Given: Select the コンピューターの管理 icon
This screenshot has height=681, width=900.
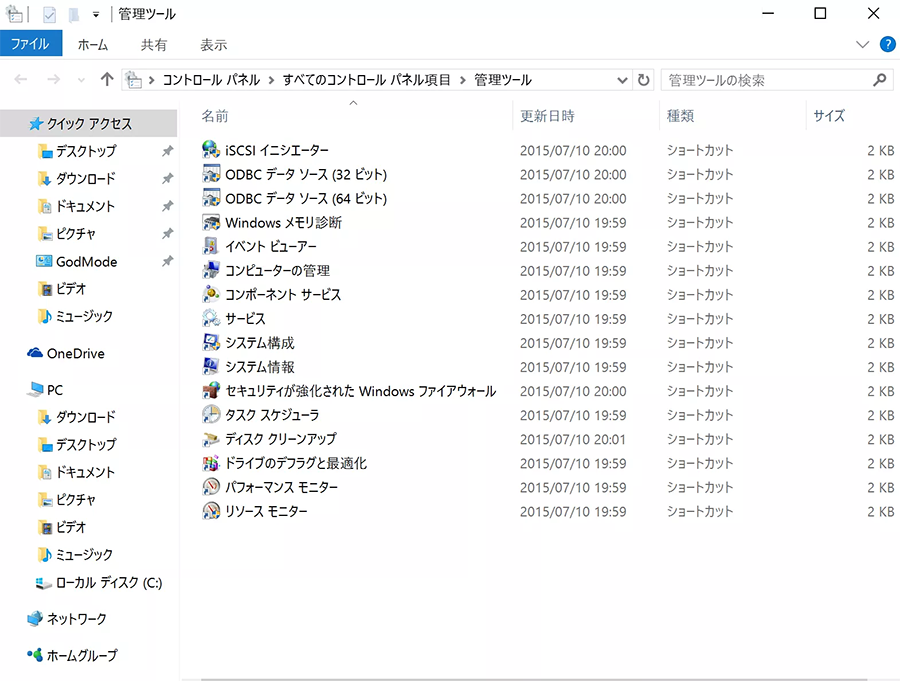Looking at the screenshot, I should [x=211, y=270].
